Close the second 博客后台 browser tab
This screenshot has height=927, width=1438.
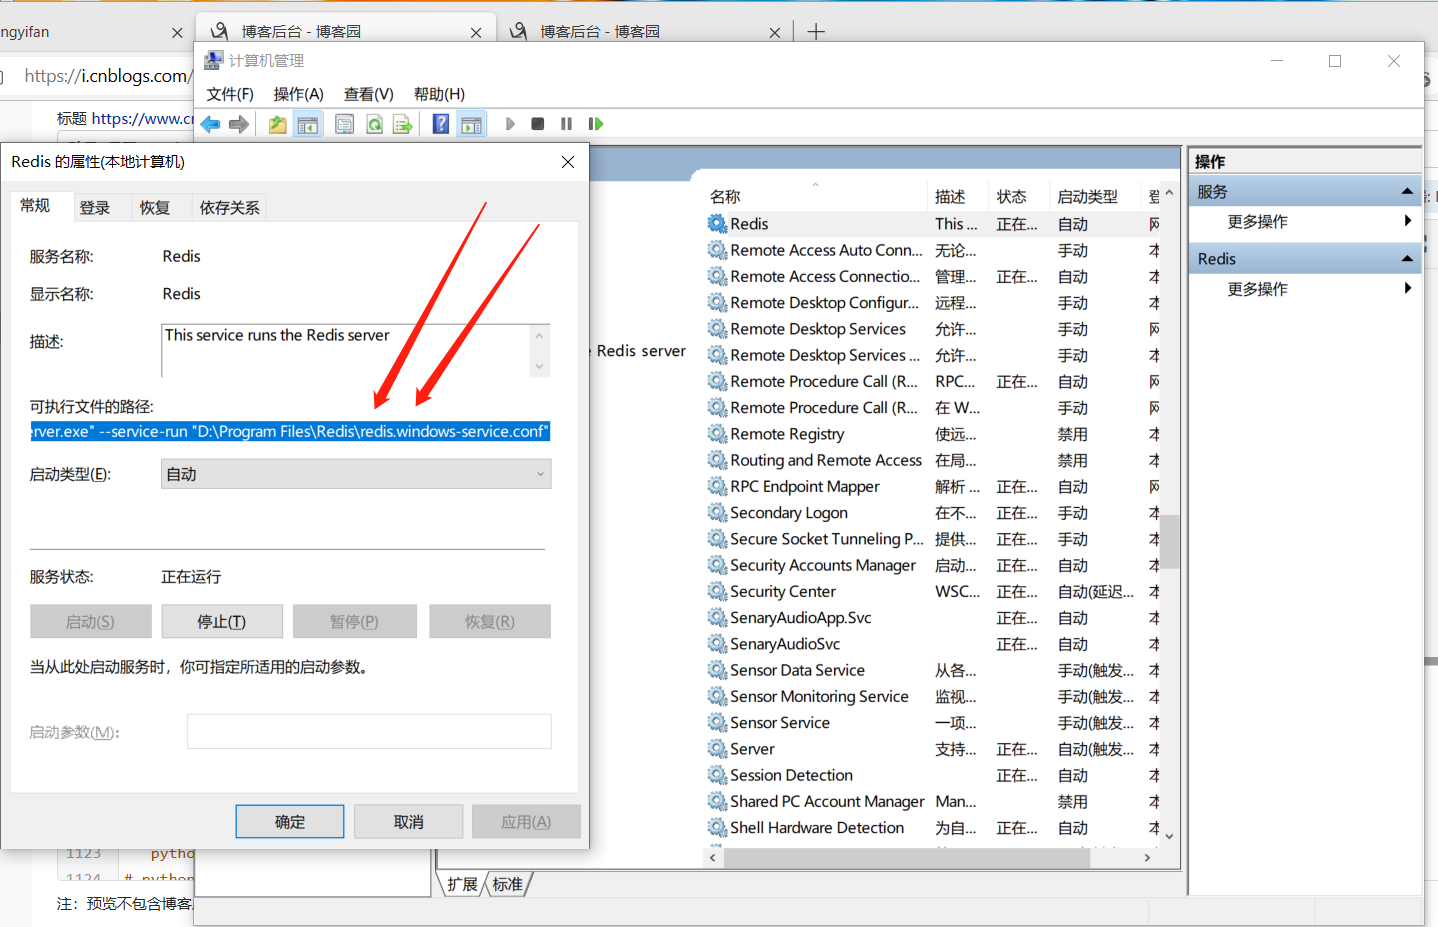click(774, 32)
